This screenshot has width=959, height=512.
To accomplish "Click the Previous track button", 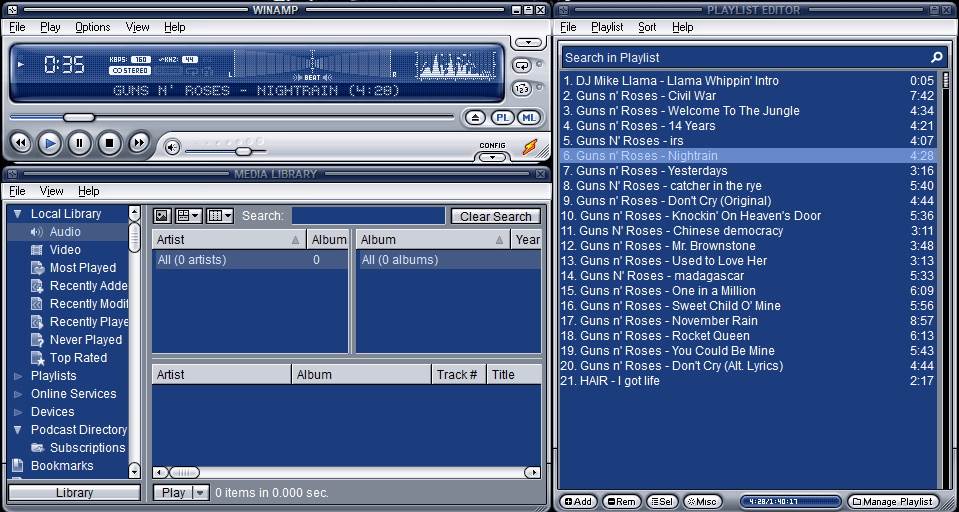I will pos(19,143).
